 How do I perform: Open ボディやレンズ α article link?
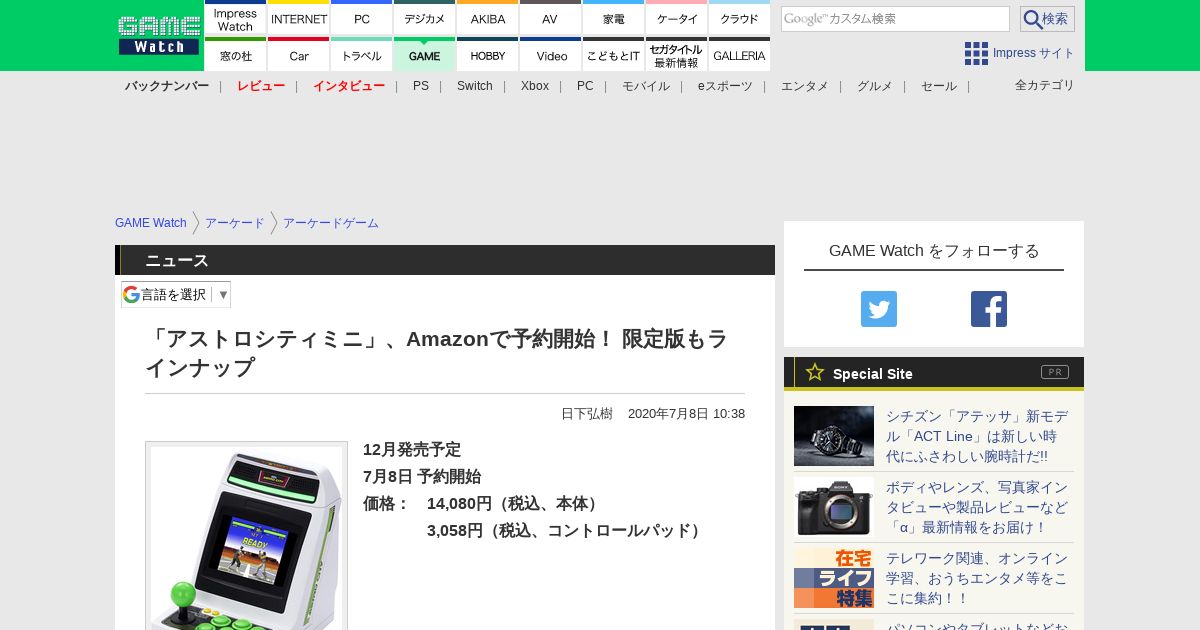coord(977,507)
